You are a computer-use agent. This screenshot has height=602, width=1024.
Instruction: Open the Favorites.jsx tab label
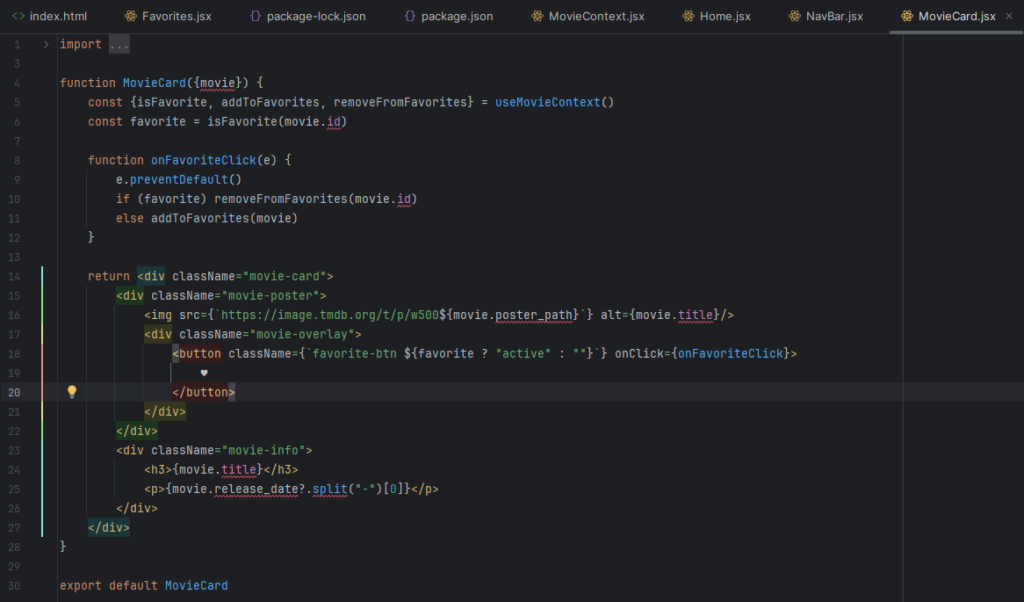click(176, 17)
